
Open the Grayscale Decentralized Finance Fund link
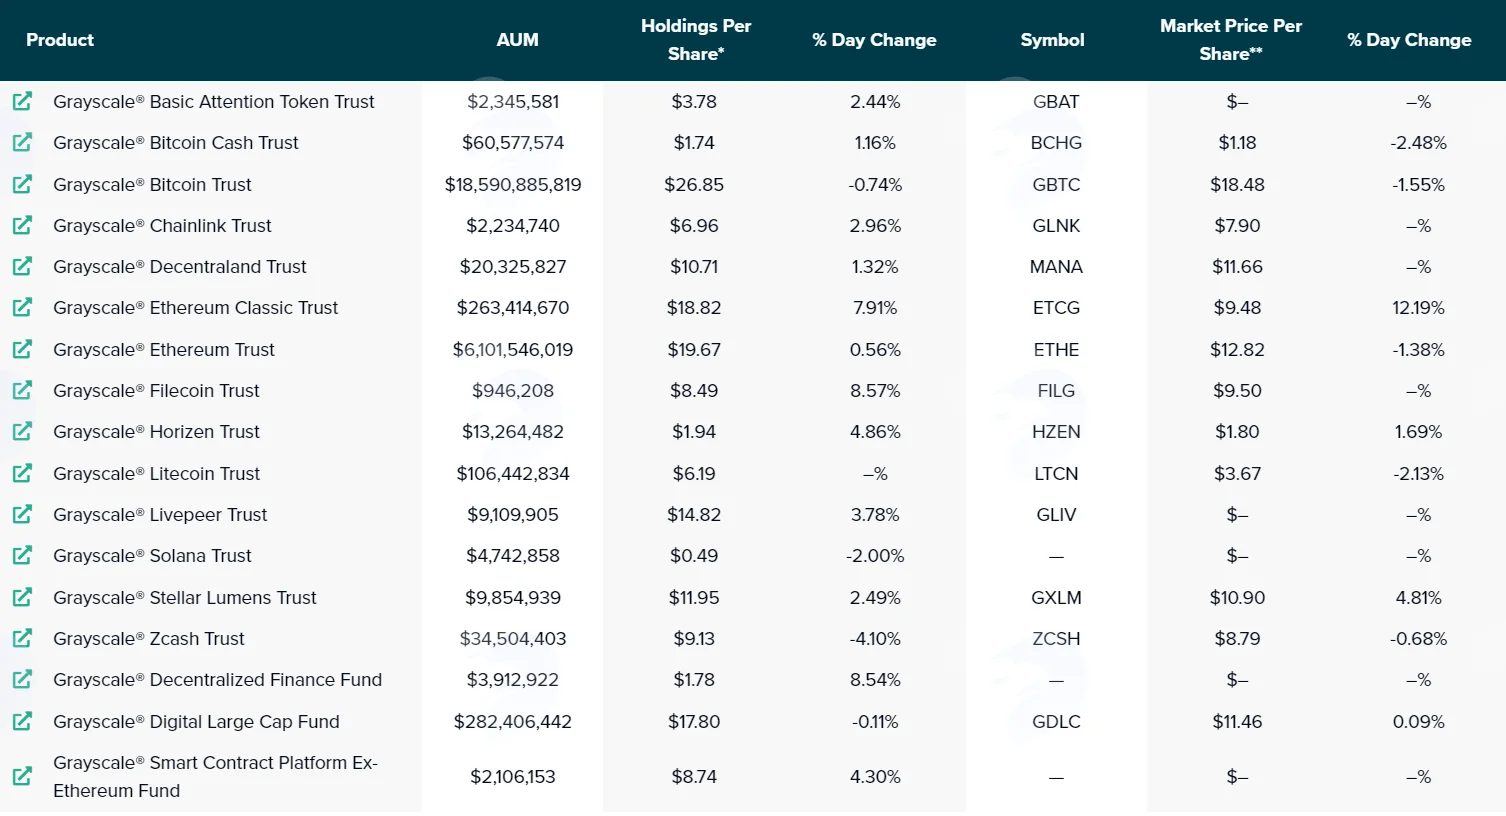(218, 680)
